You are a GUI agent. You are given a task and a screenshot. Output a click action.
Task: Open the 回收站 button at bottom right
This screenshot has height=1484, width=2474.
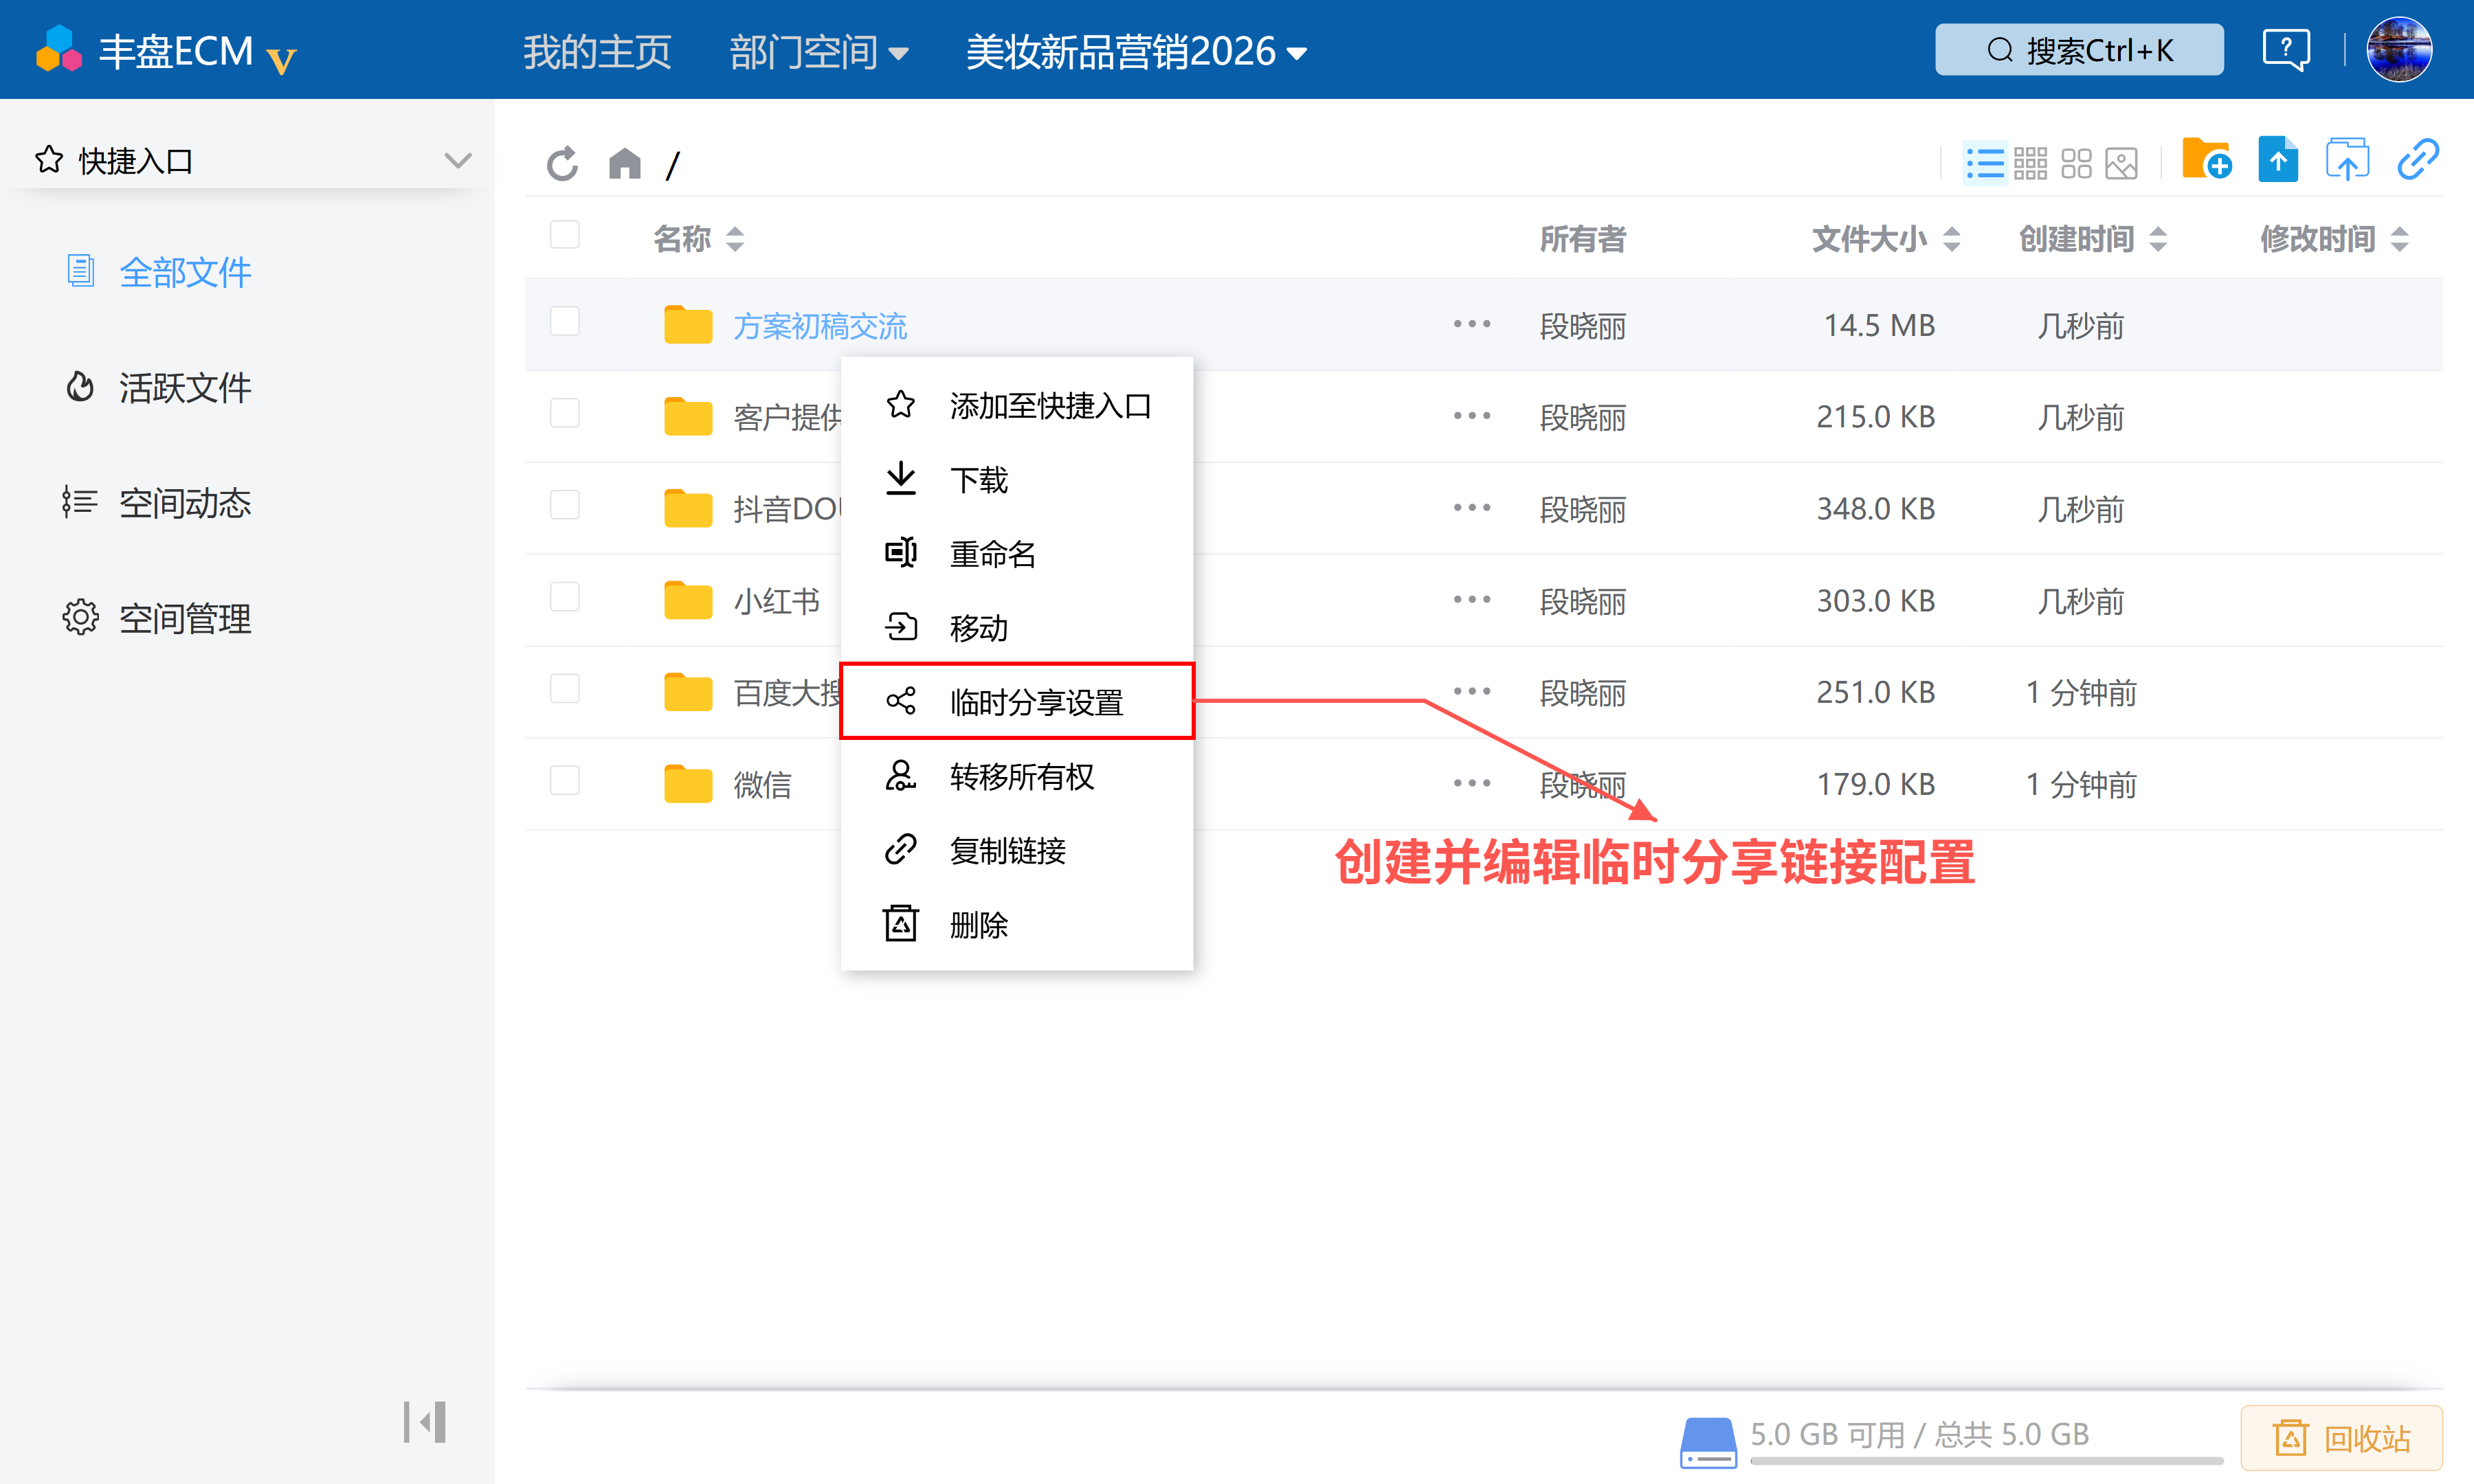pyautogui.click(x=2341, y=1438)
